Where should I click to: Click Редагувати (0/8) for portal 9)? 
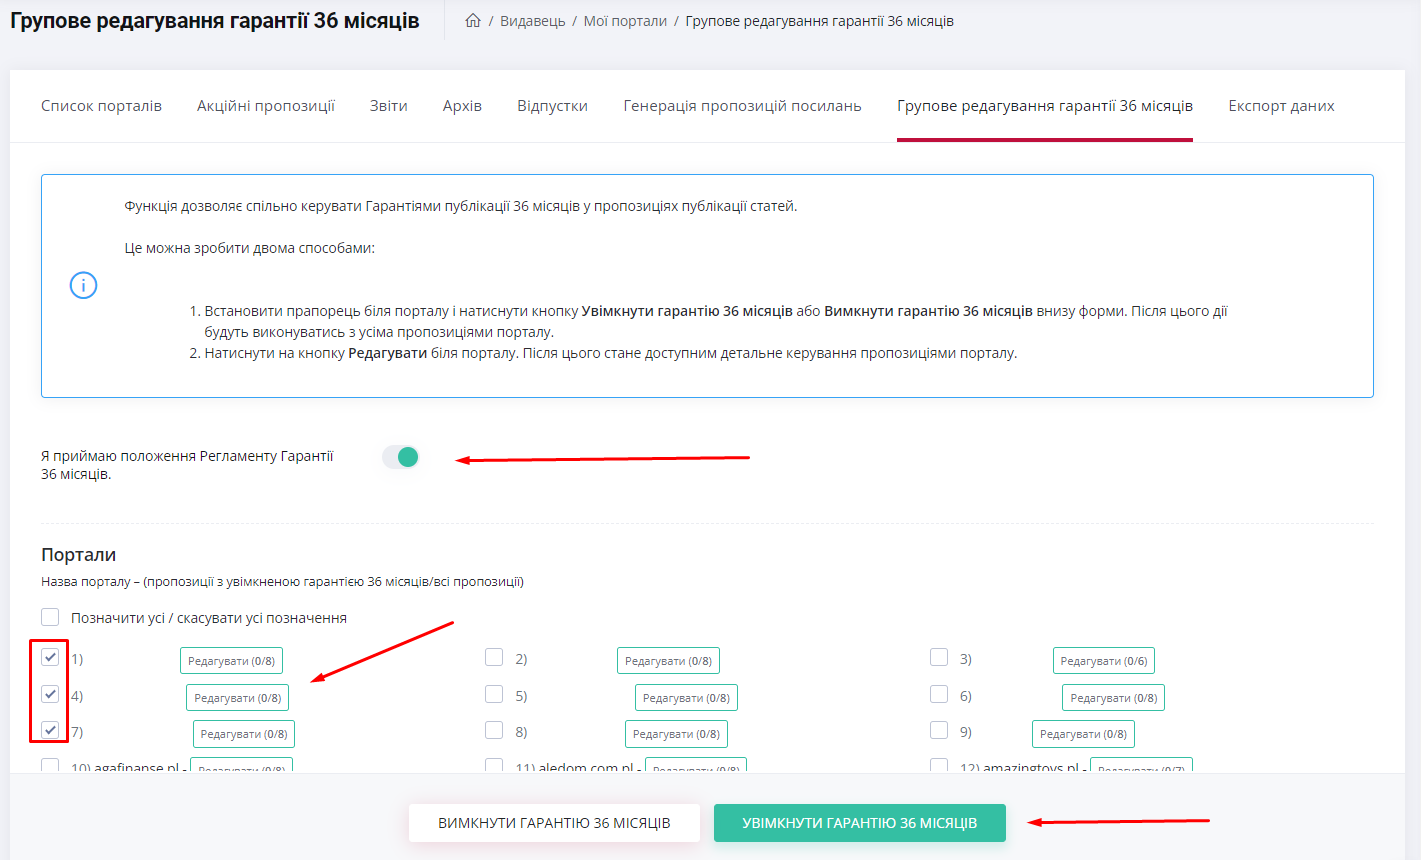pos(1083,734)
